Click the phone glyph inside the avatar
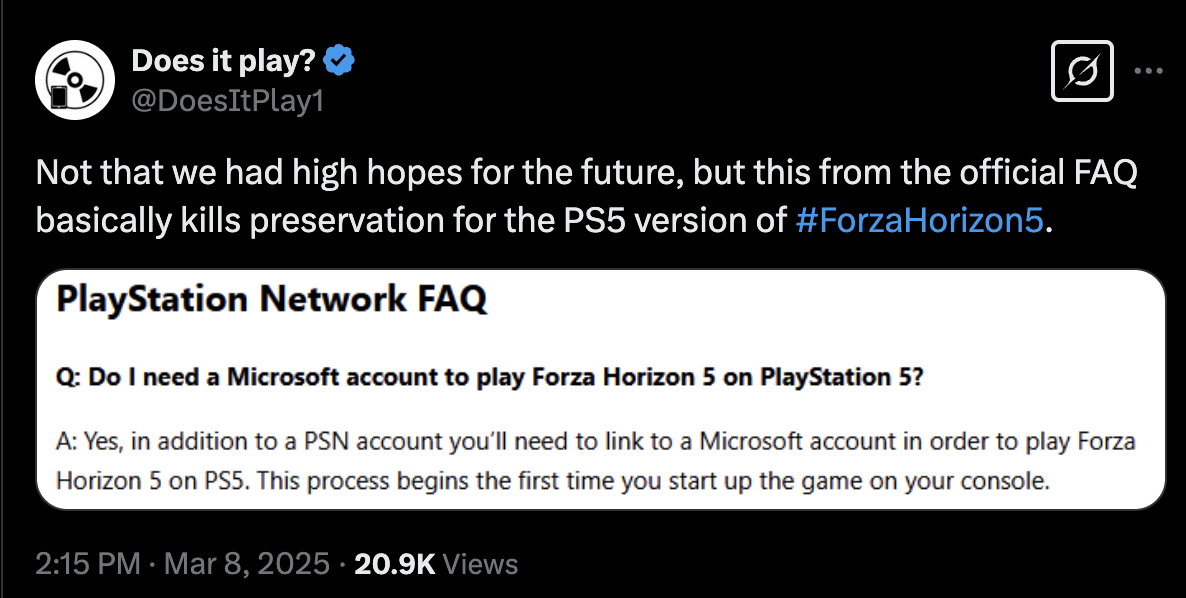The width and height of the screenshot is (1186, 598). [58, 98]
